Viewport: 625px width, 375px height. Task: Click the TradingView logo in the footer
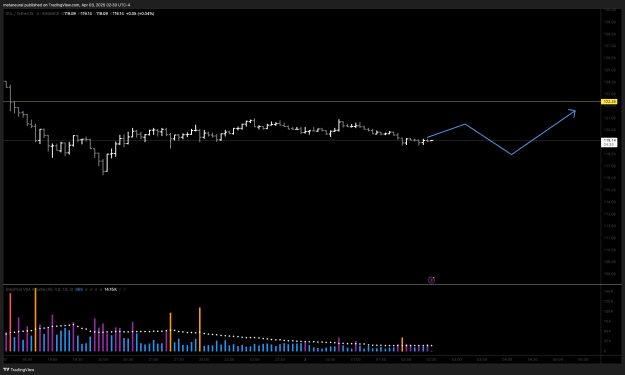[x=19, y=369]
